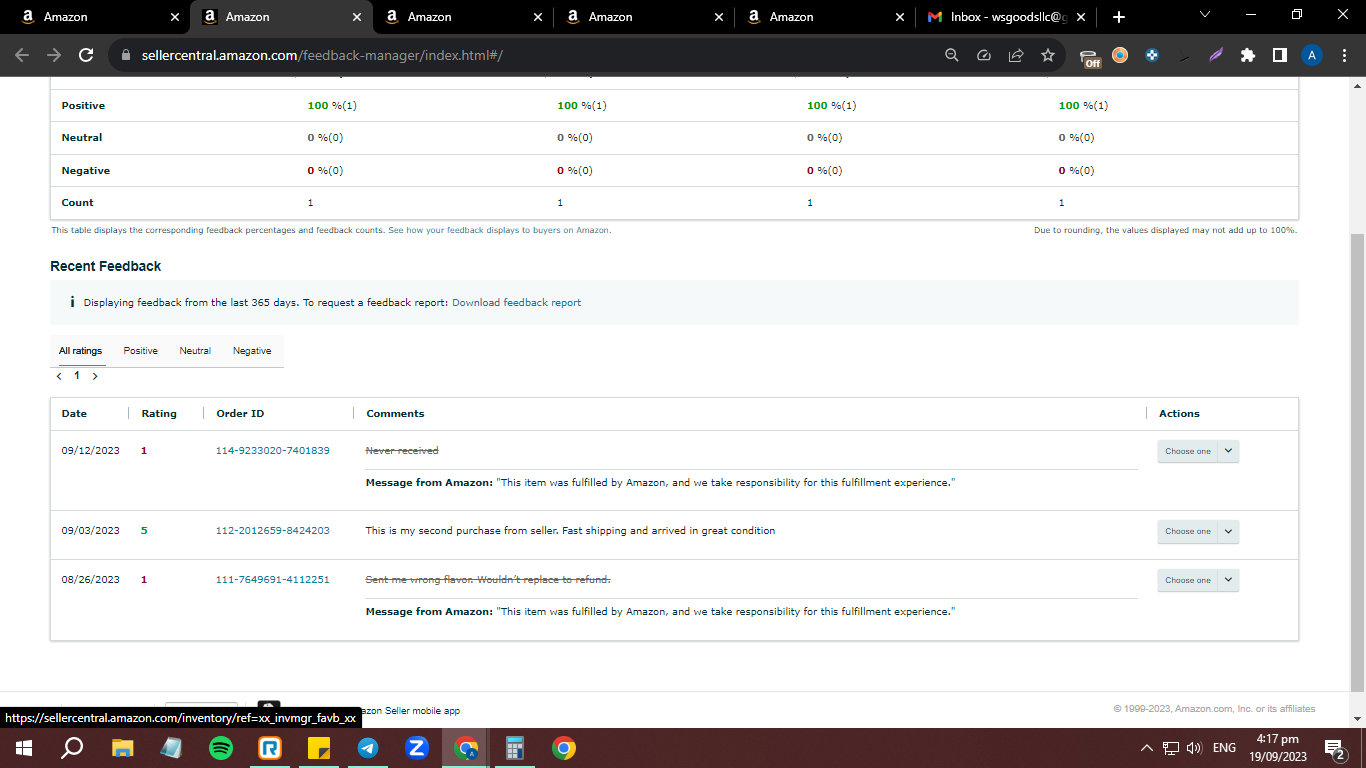Open Zalo from the taskbar

pos(417,748)
